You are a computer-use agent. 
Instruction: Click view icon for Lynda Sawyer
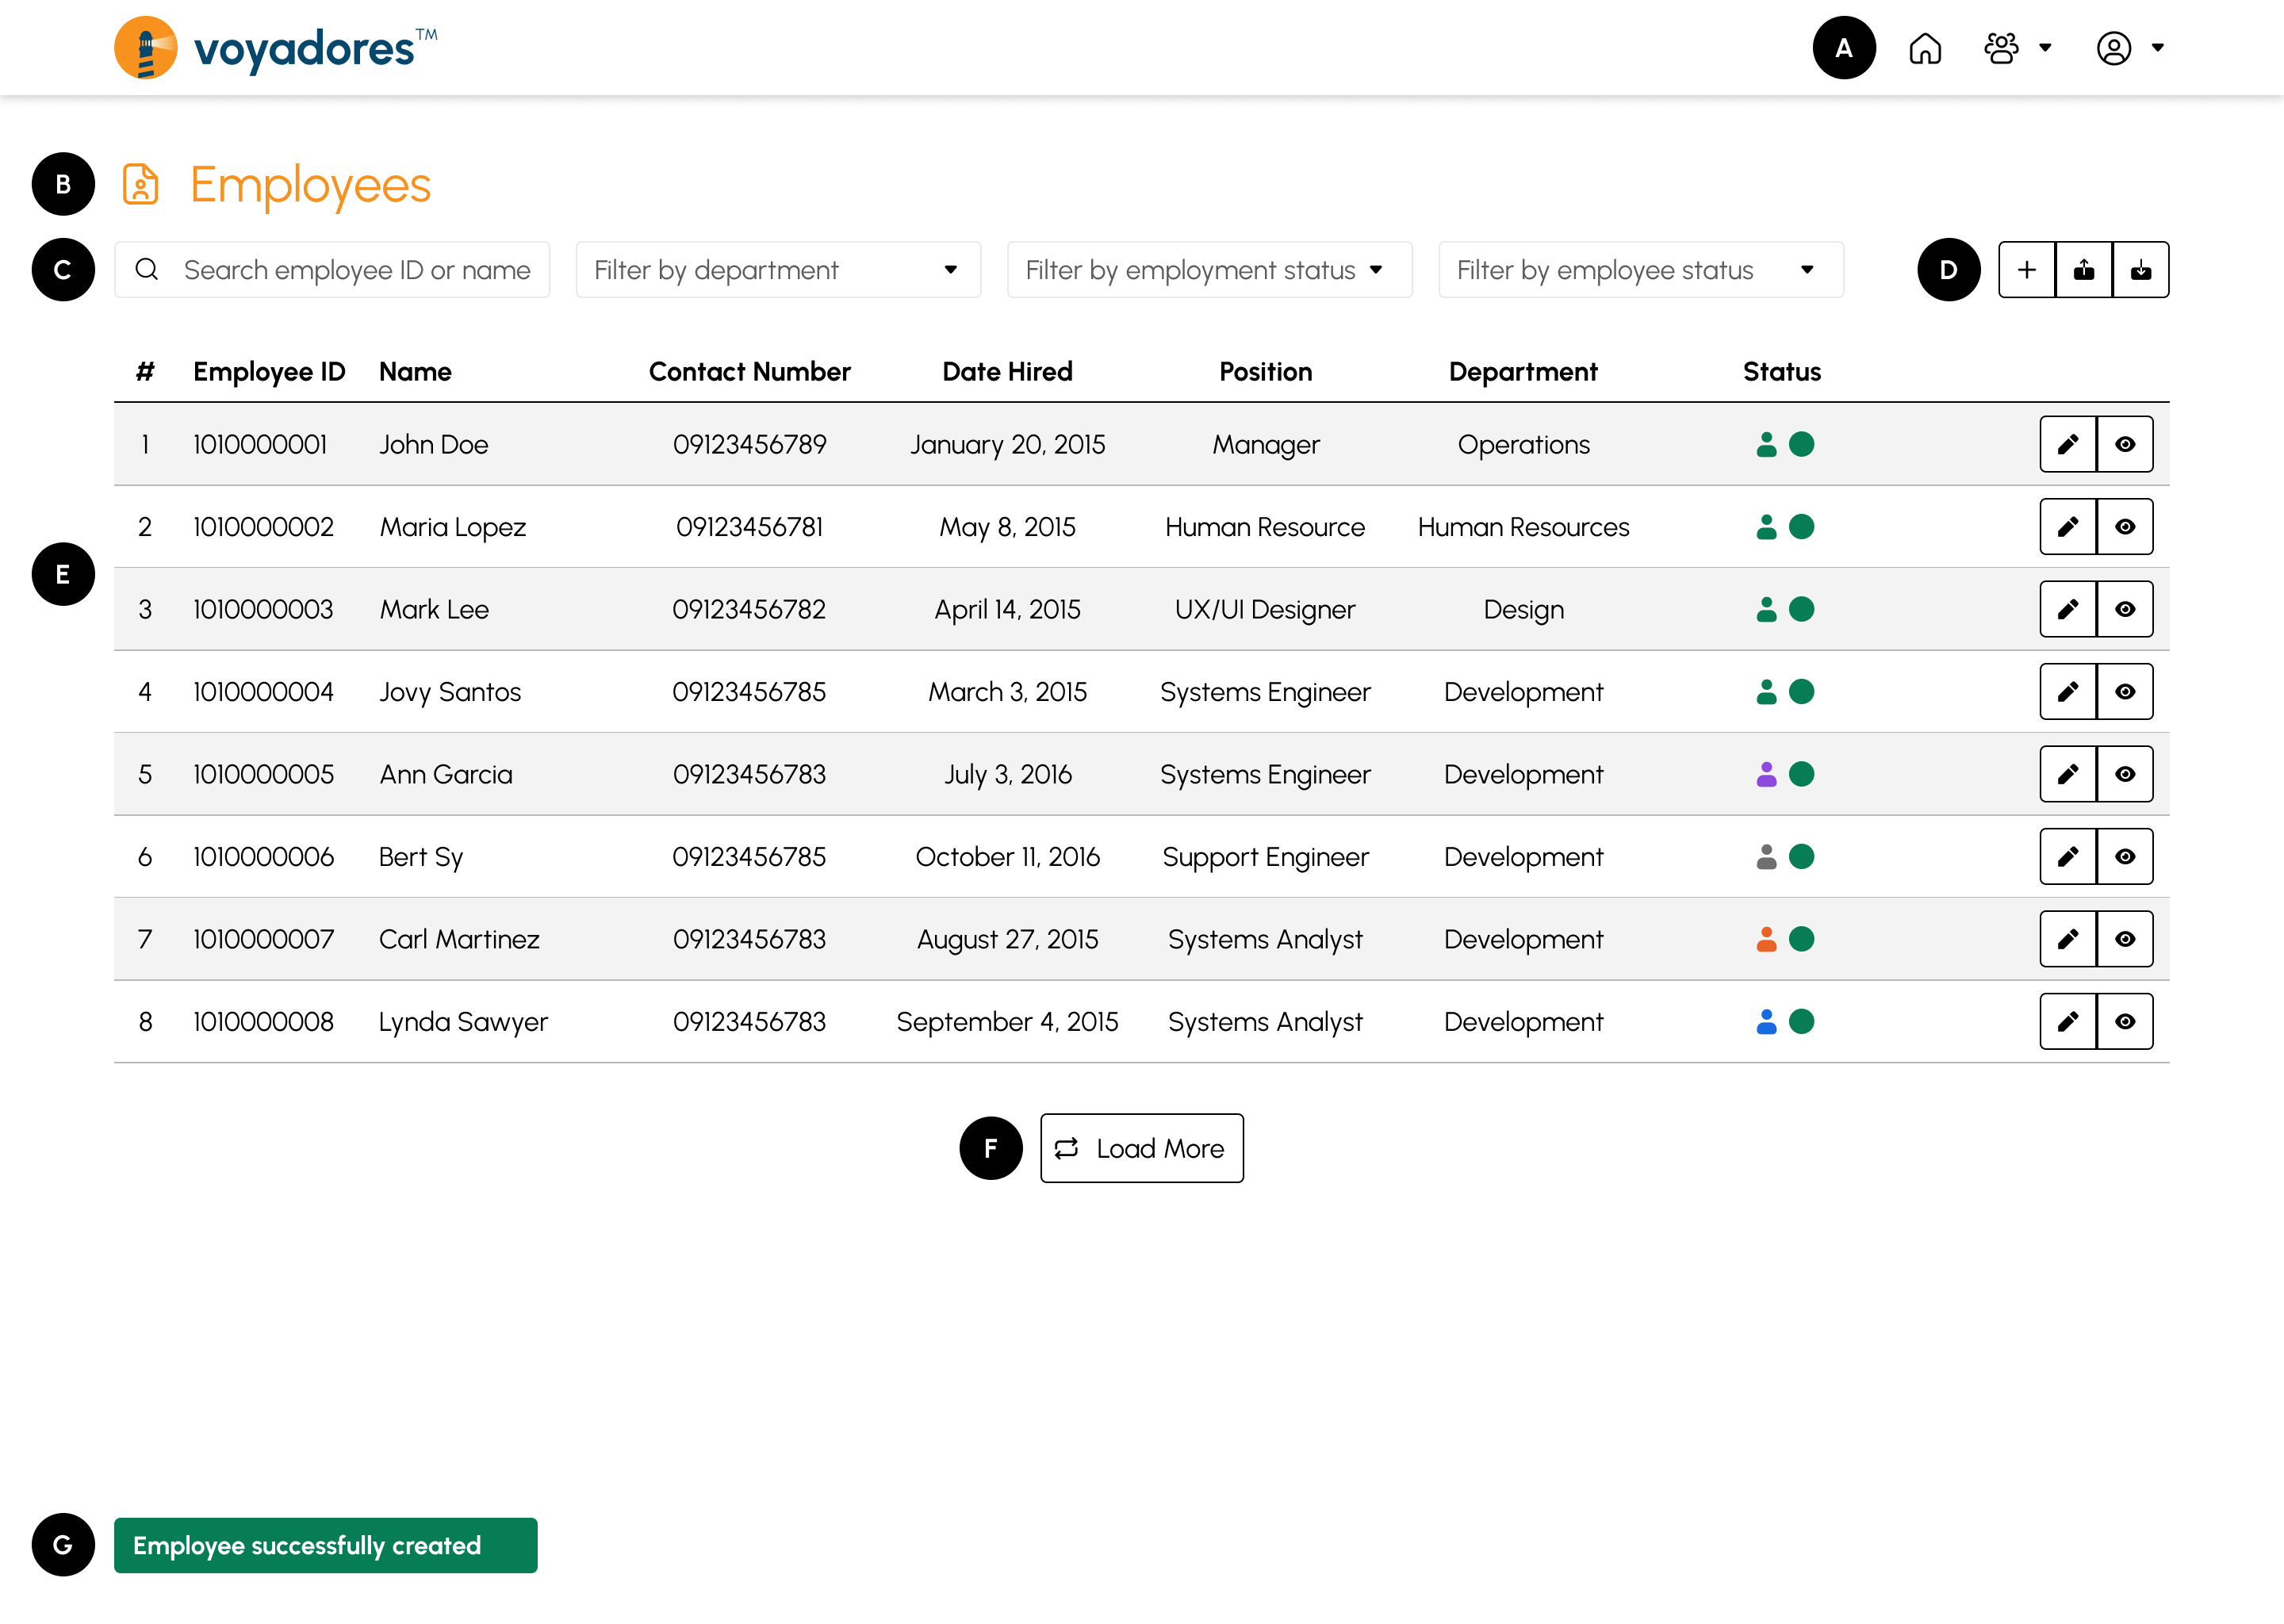(x=2124, y=1020)
